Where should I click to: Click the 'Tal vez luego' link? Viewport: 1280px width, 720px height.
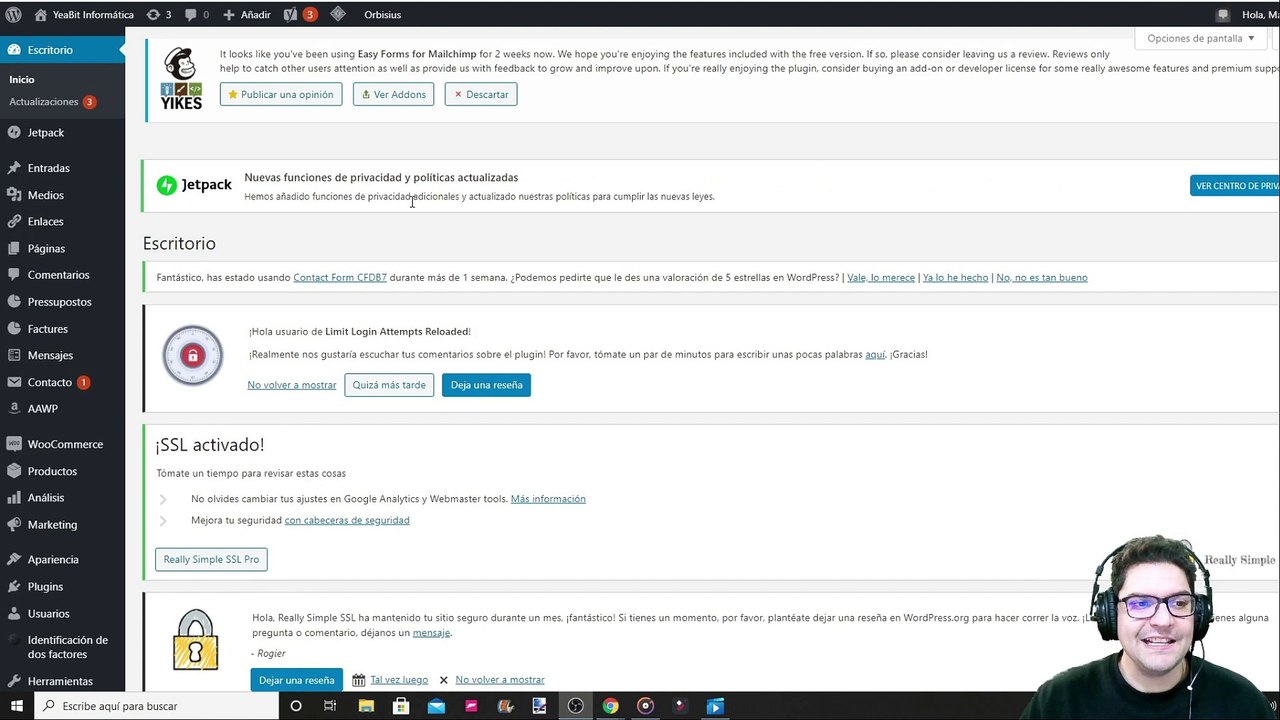tap(399, 680)
